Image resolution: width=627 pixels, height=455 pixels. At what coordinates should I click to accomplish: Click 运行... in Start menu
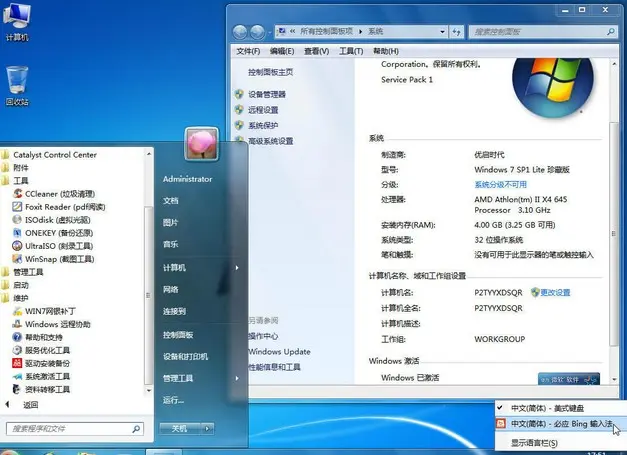(x=173, y=400)
